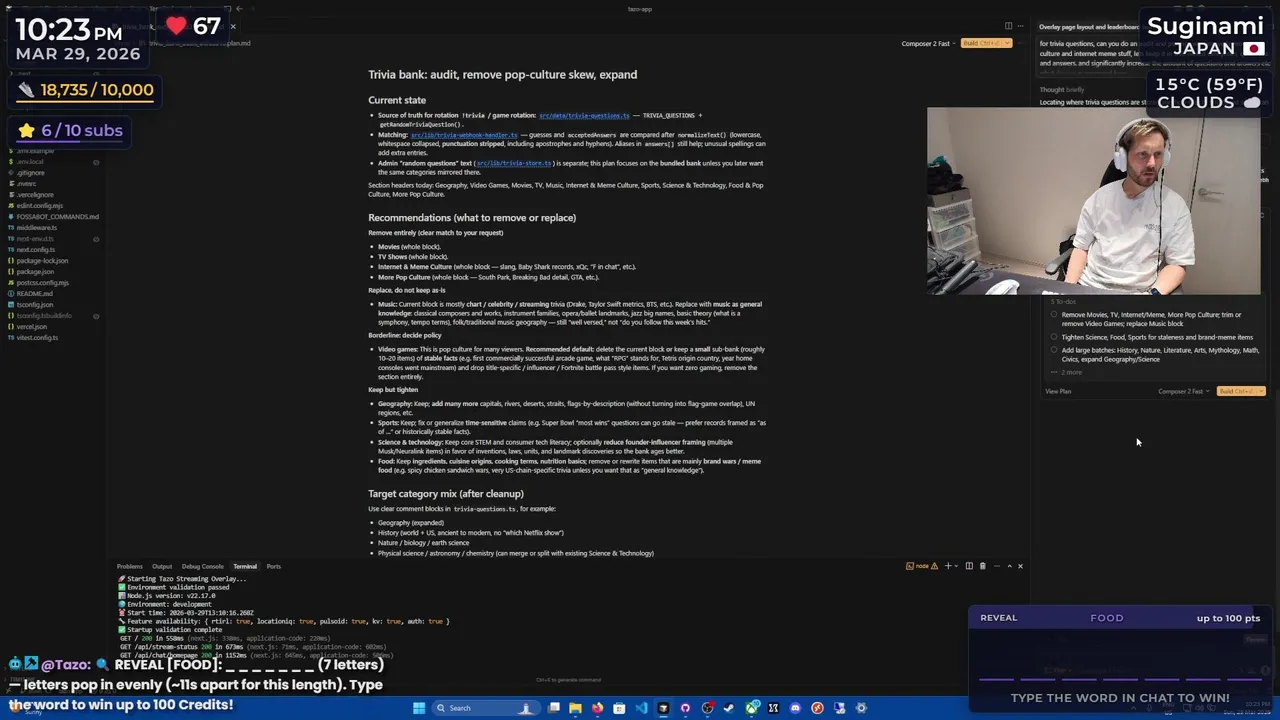Switch to the Problems panel tab
This screenshot has width=1280, height=720.
tap(129, 566)
